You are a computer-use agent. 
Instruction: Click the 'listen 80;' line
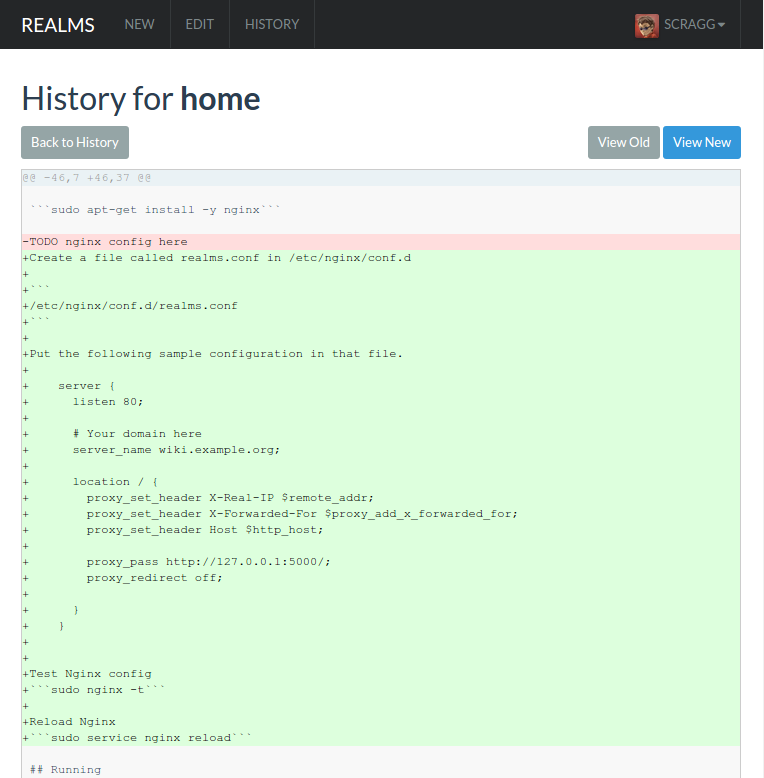(381, 402)
